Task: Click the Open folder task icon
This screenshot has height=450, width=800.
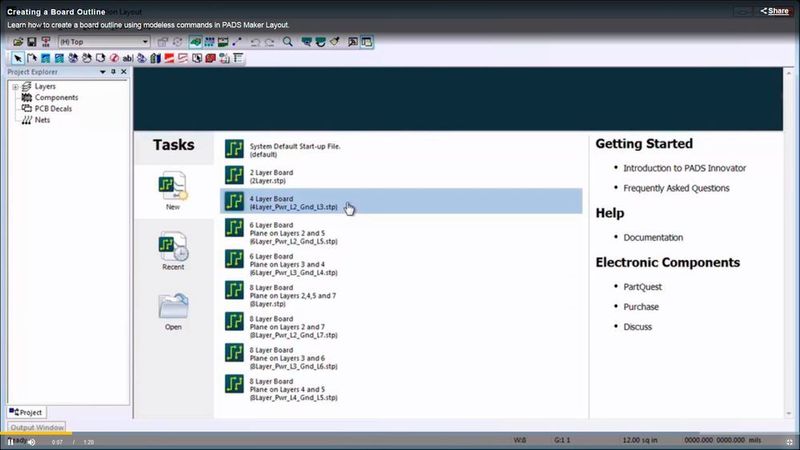Action: click(x=173, y=311)
